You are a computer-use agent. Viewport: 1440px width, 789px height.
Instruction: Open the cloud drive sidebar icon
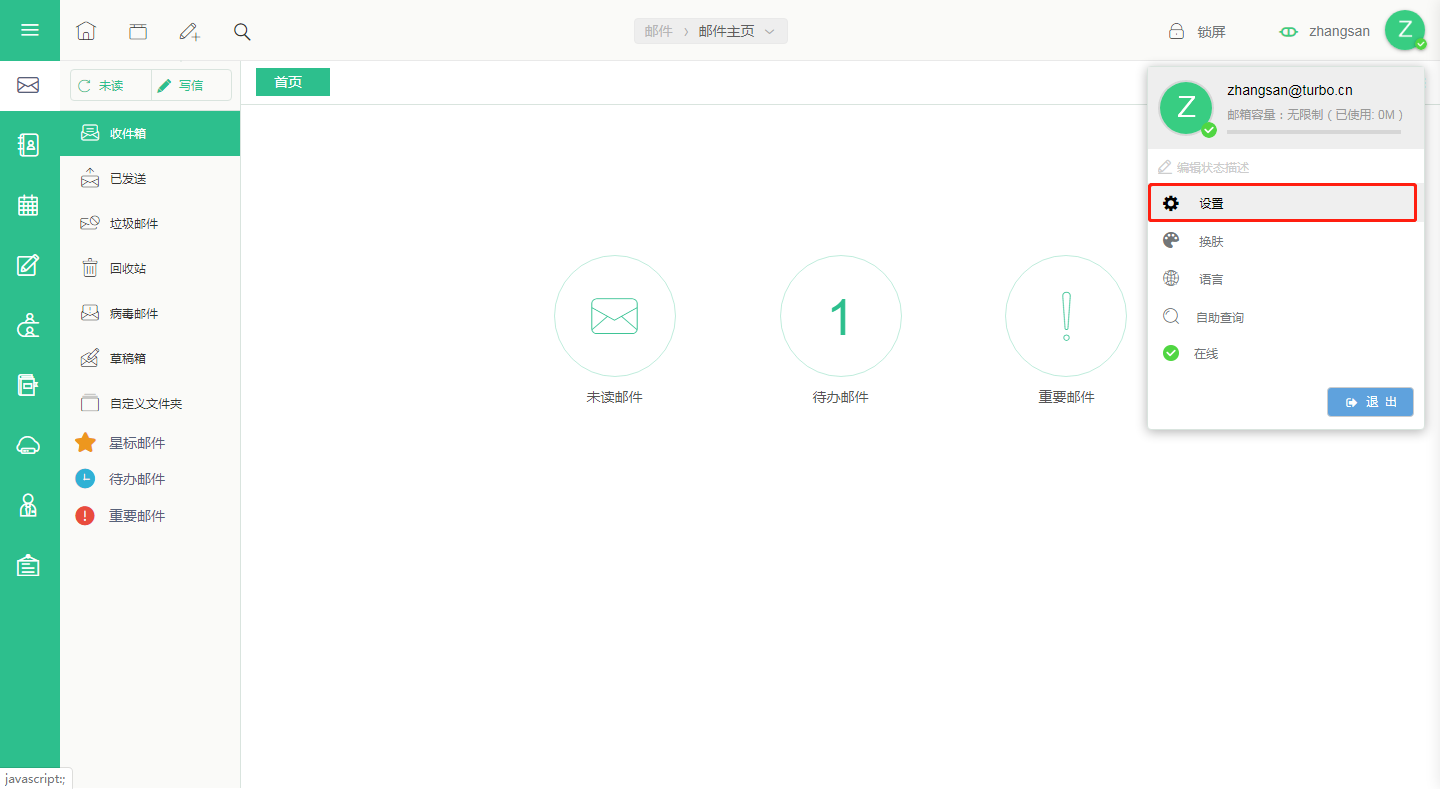point(29,446)
